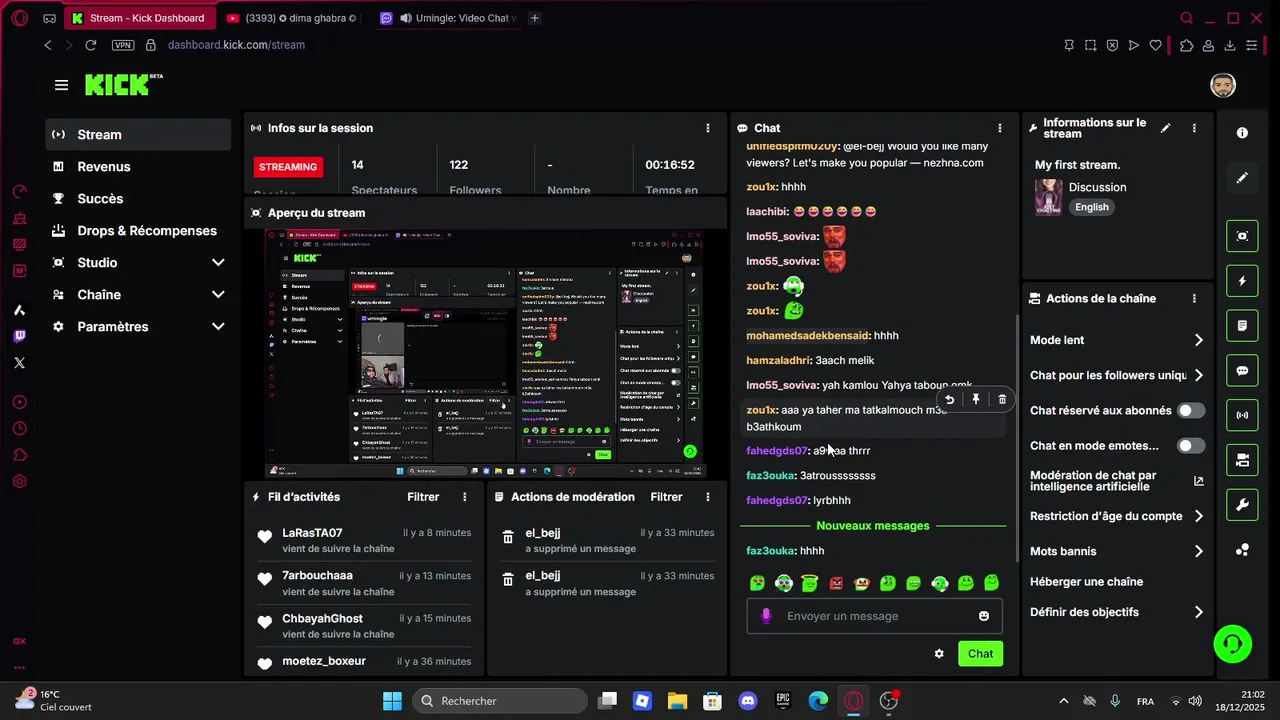Screen dimensions: 1280x720
Task: Open the Actions de modération options menu
Action: (708, 497)
